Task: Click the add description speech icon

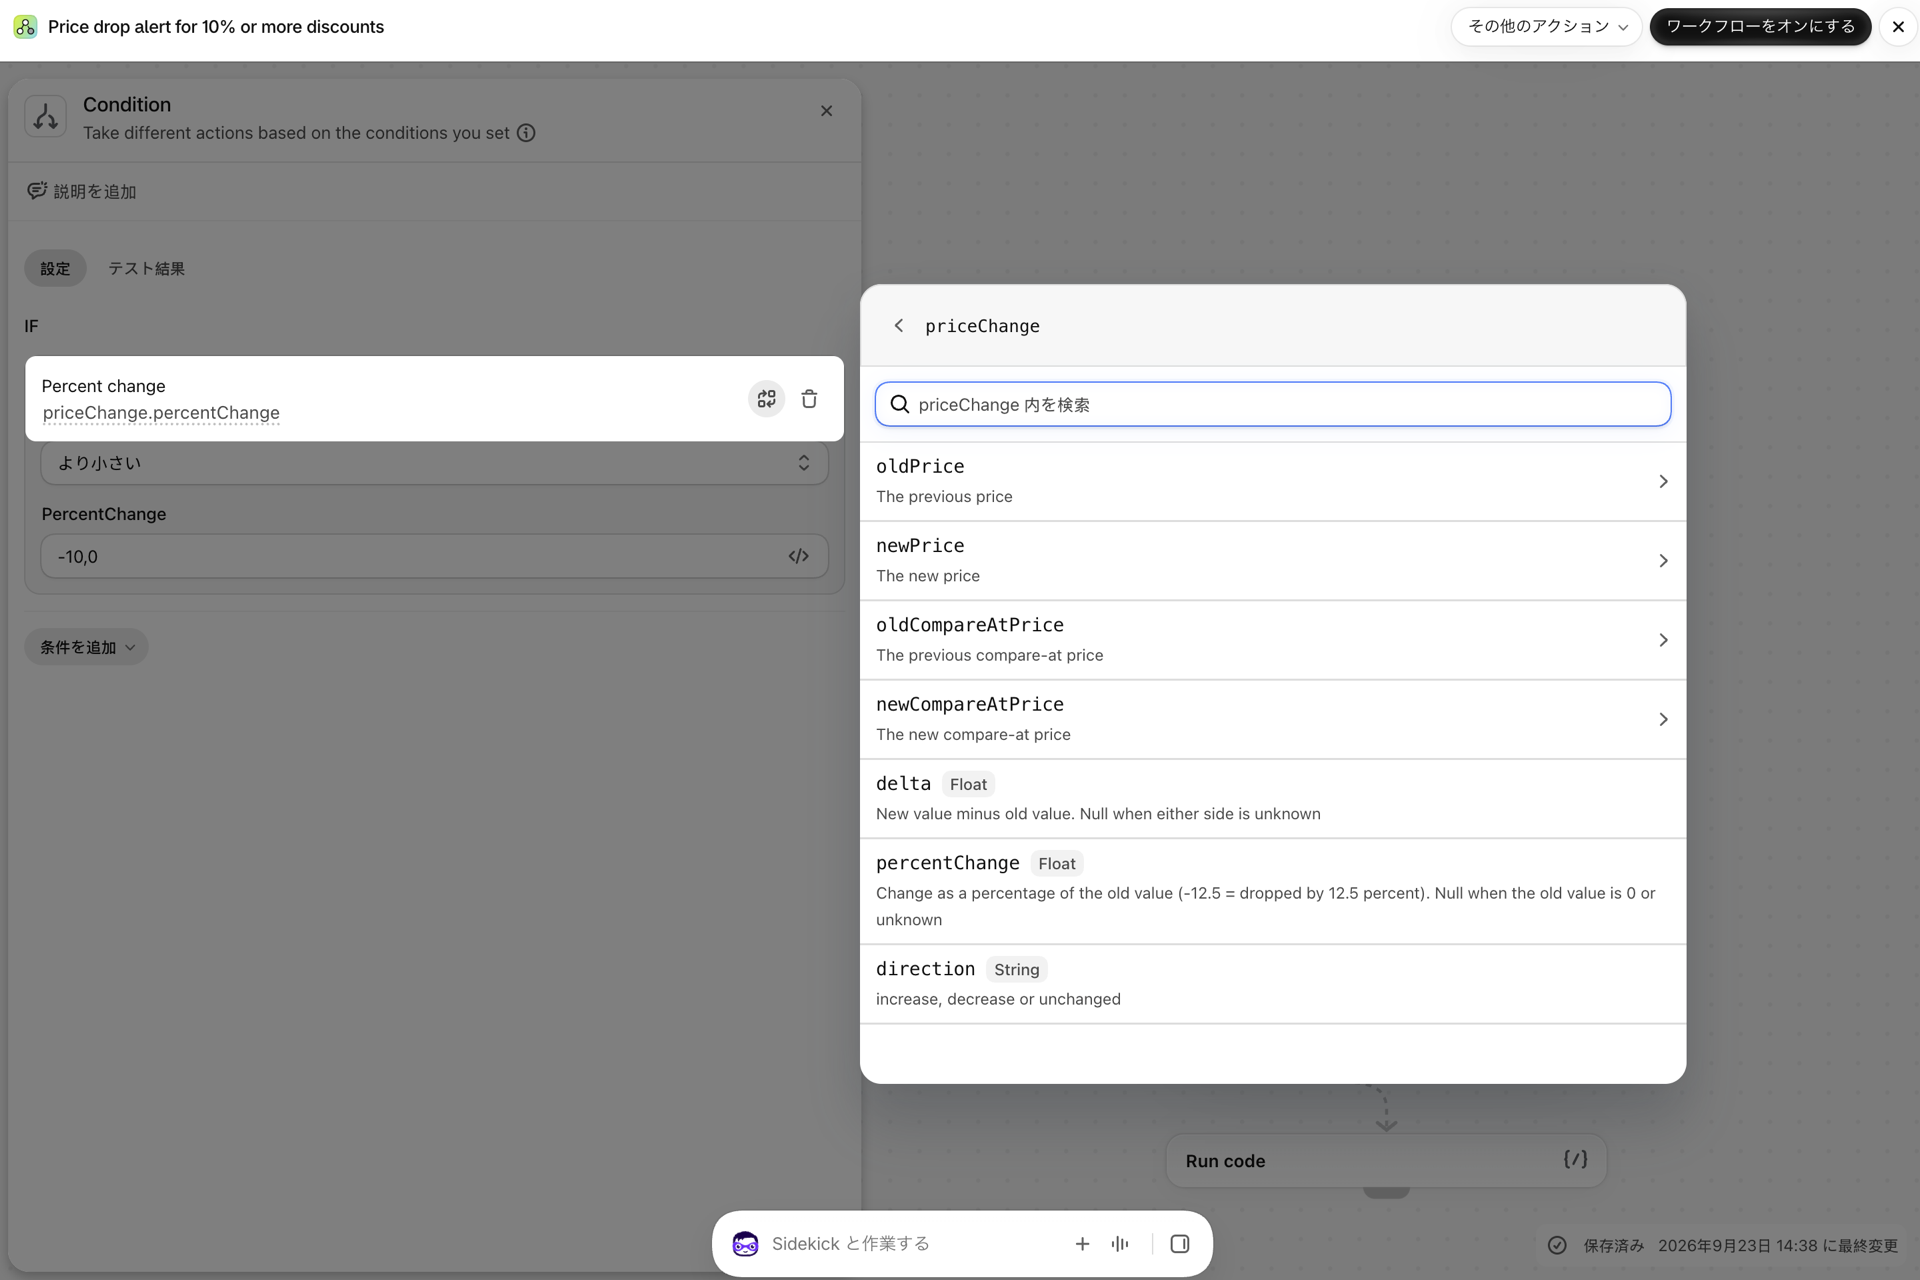Action: pyautogui.click(x=37, y=190)
